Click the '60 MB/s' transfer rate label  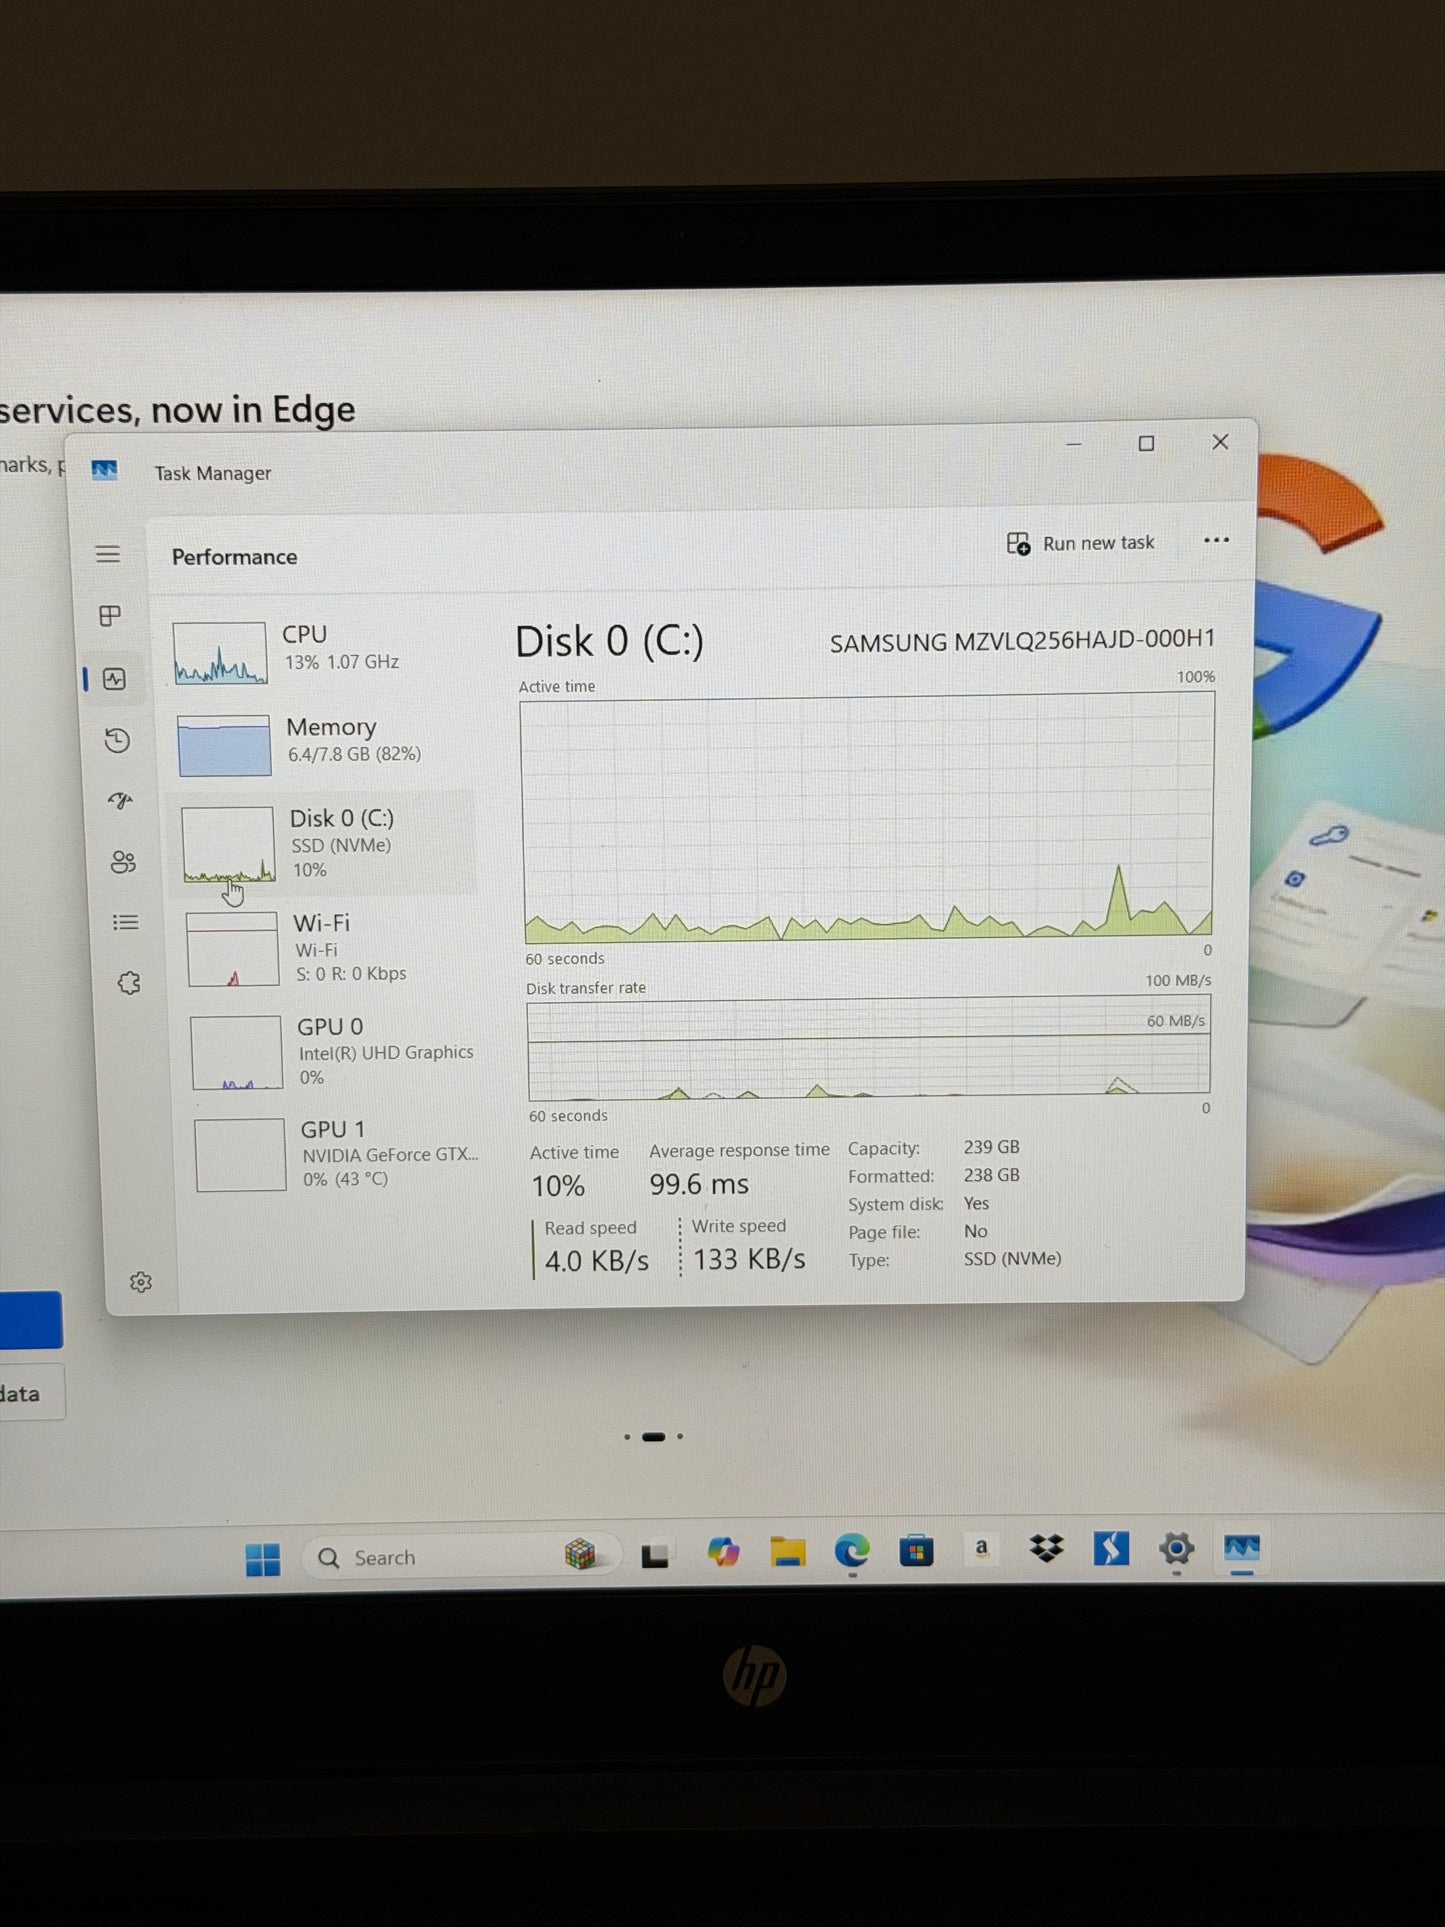coord(1175,1021)
